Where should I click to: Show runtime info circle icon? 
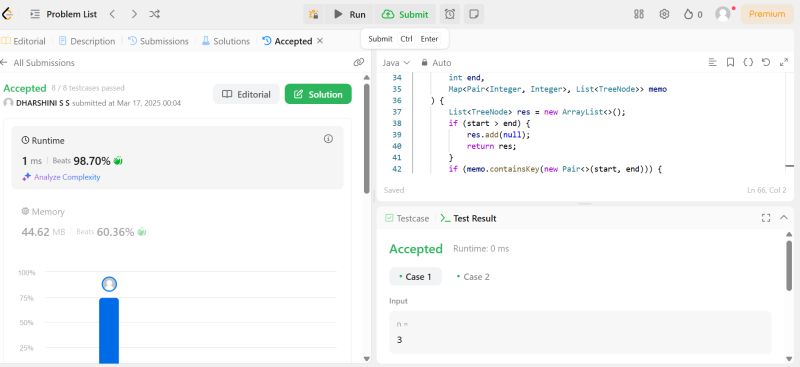click(x=328, y=139)
